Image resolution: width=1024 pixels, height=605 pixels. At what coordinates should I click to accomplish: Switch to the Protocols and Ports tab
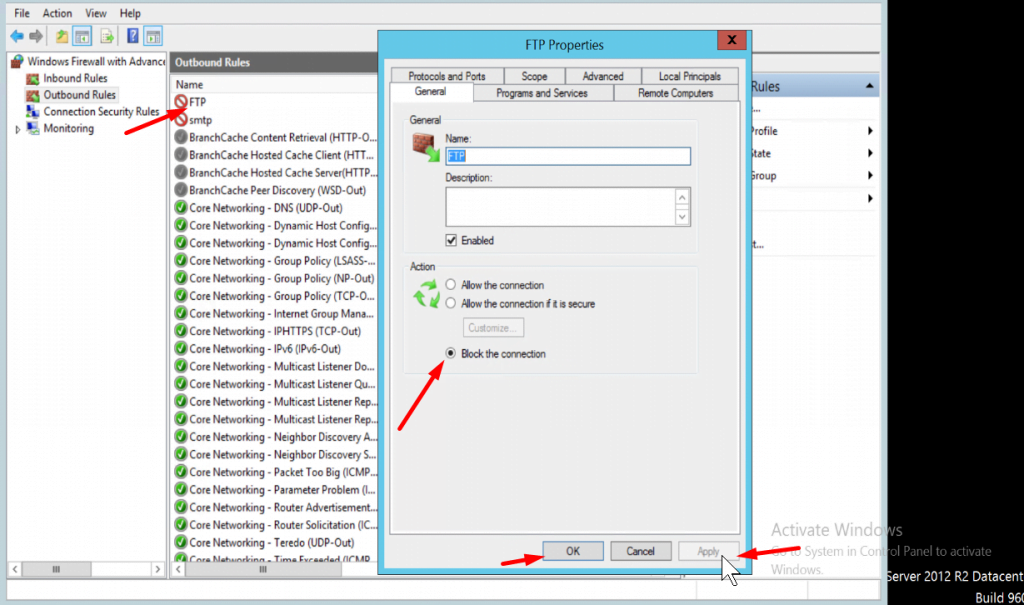click(x=446, y=76)
